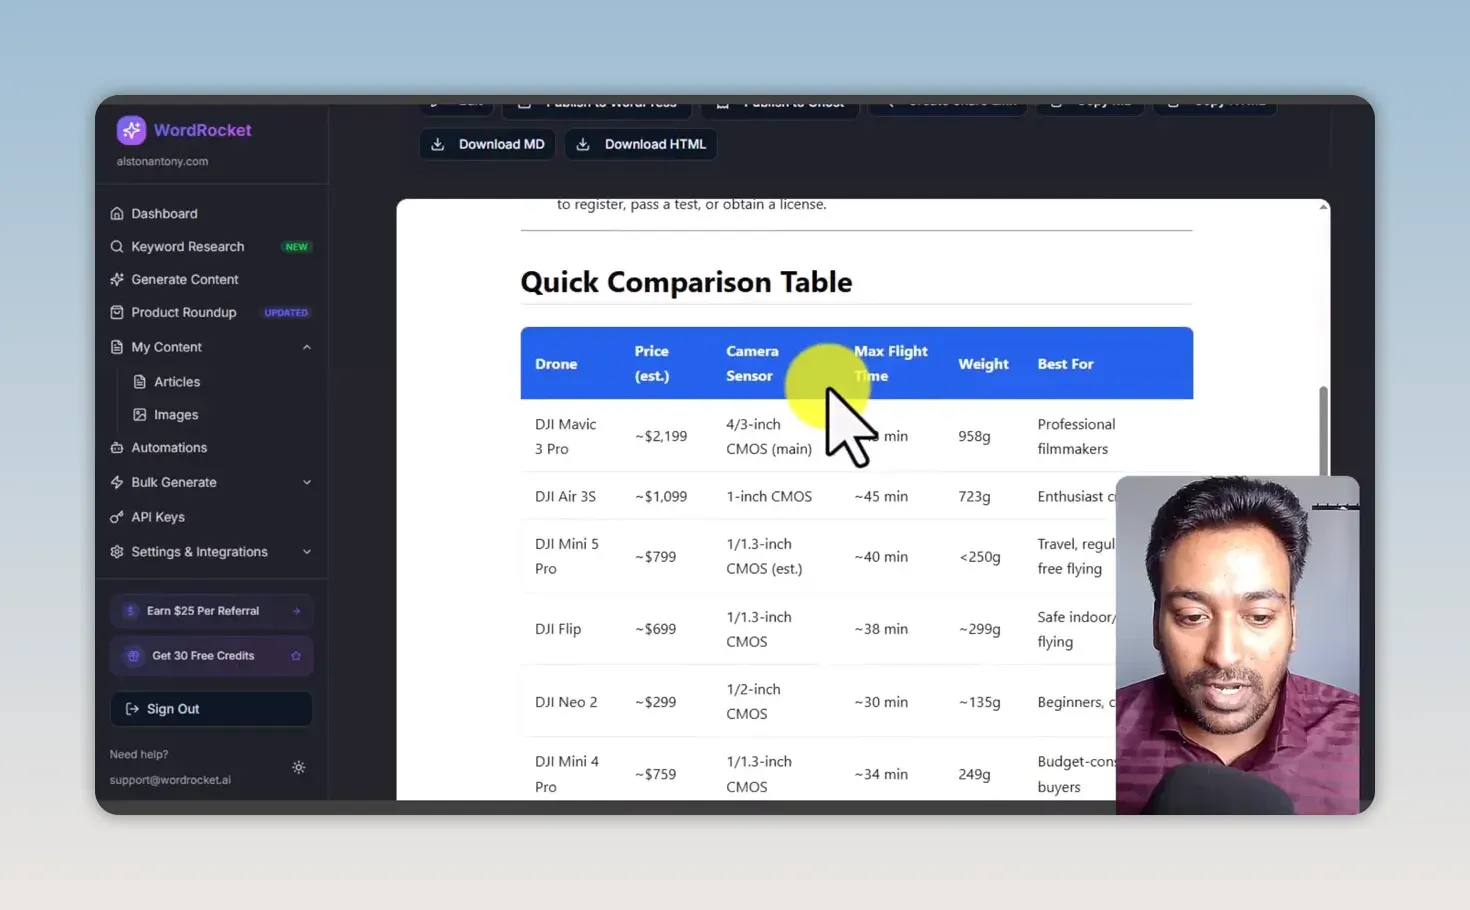Click the "DJI Air 3S" cell

tap(565, 496)
